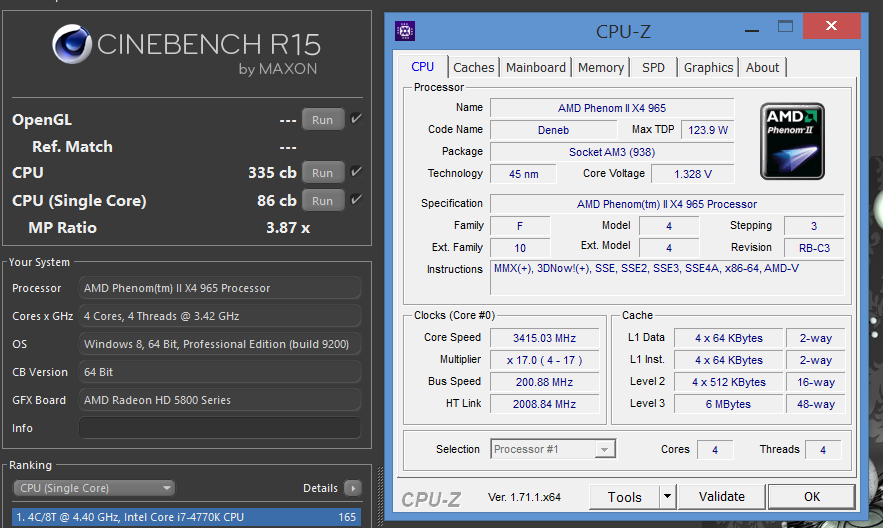Click the Cinebench R15 sphere logo
The image size is (883, 528).
click(x=72, y=43)
